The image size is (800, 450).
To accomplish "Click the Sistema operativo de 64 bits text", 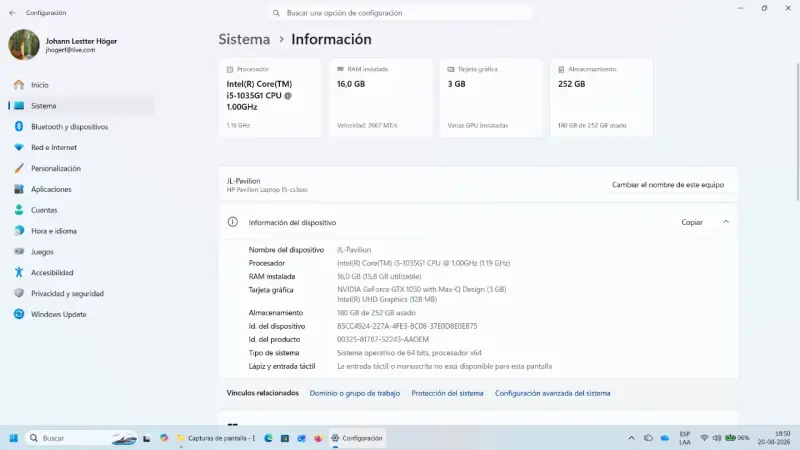I will 409,353.
